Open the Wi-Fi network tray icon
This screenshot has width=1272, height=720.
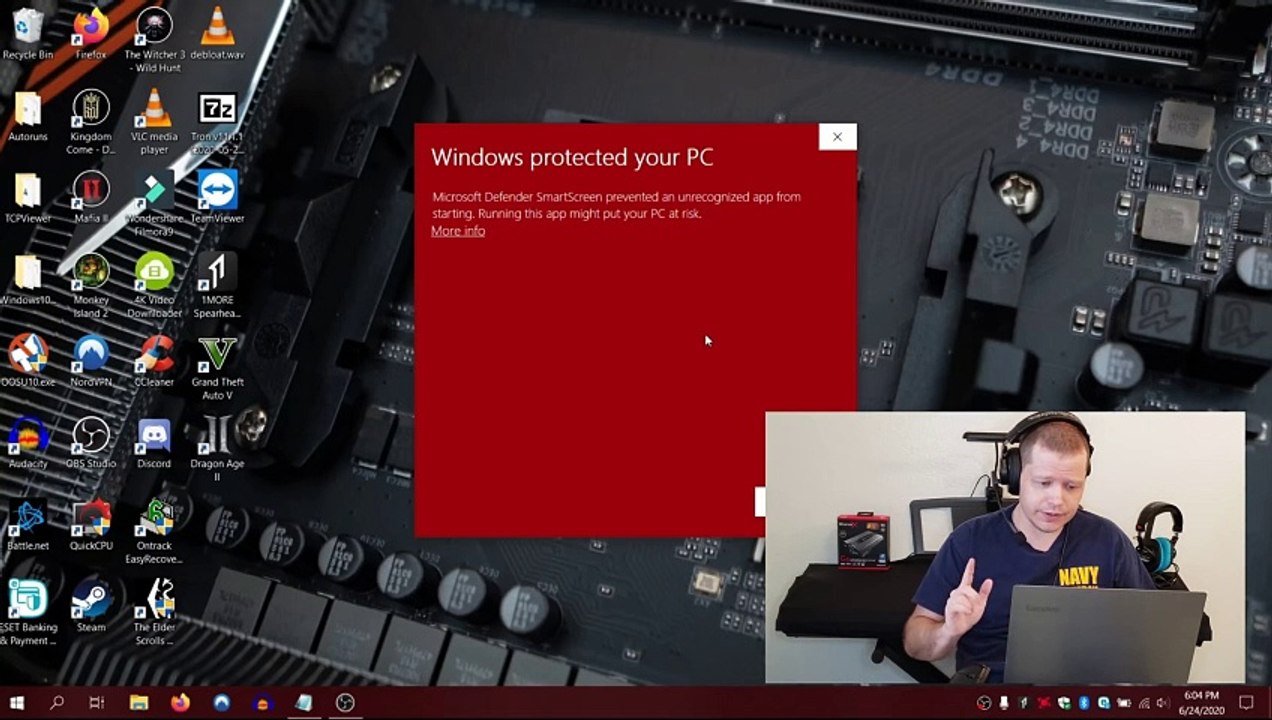(x=1144, y=703)
